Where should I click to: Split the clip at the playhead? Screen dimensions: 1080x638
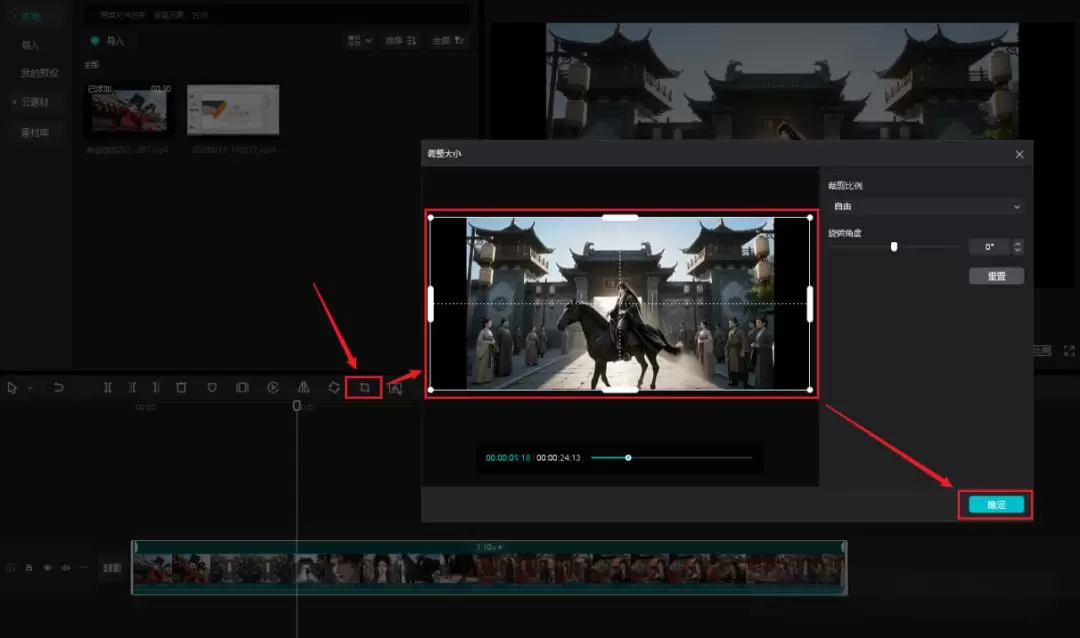tap(107, 388)
